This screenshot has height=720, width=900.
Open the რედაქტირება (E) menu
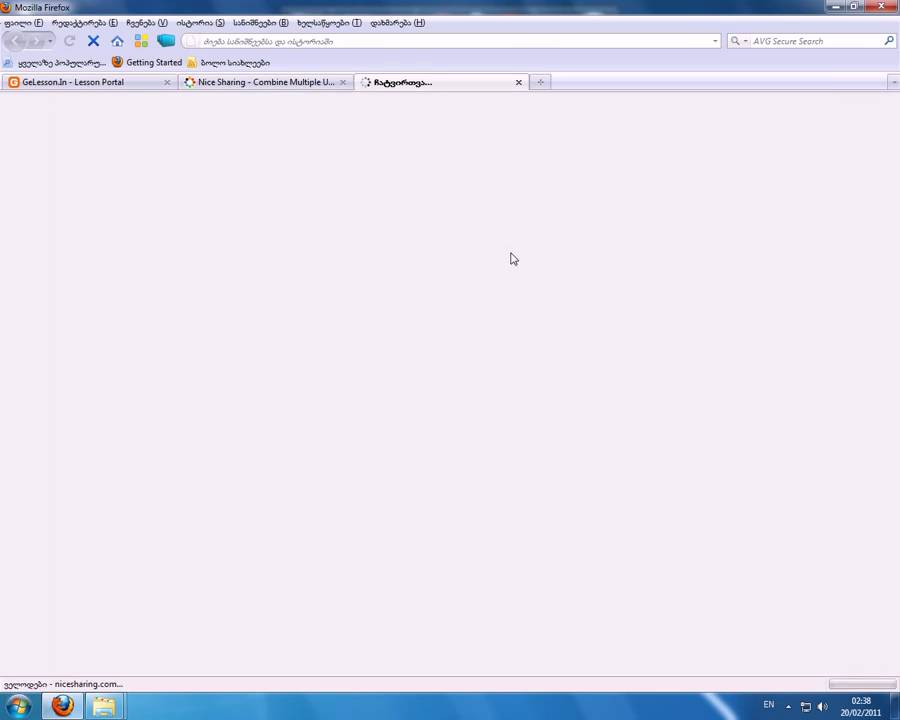(84, 23)
